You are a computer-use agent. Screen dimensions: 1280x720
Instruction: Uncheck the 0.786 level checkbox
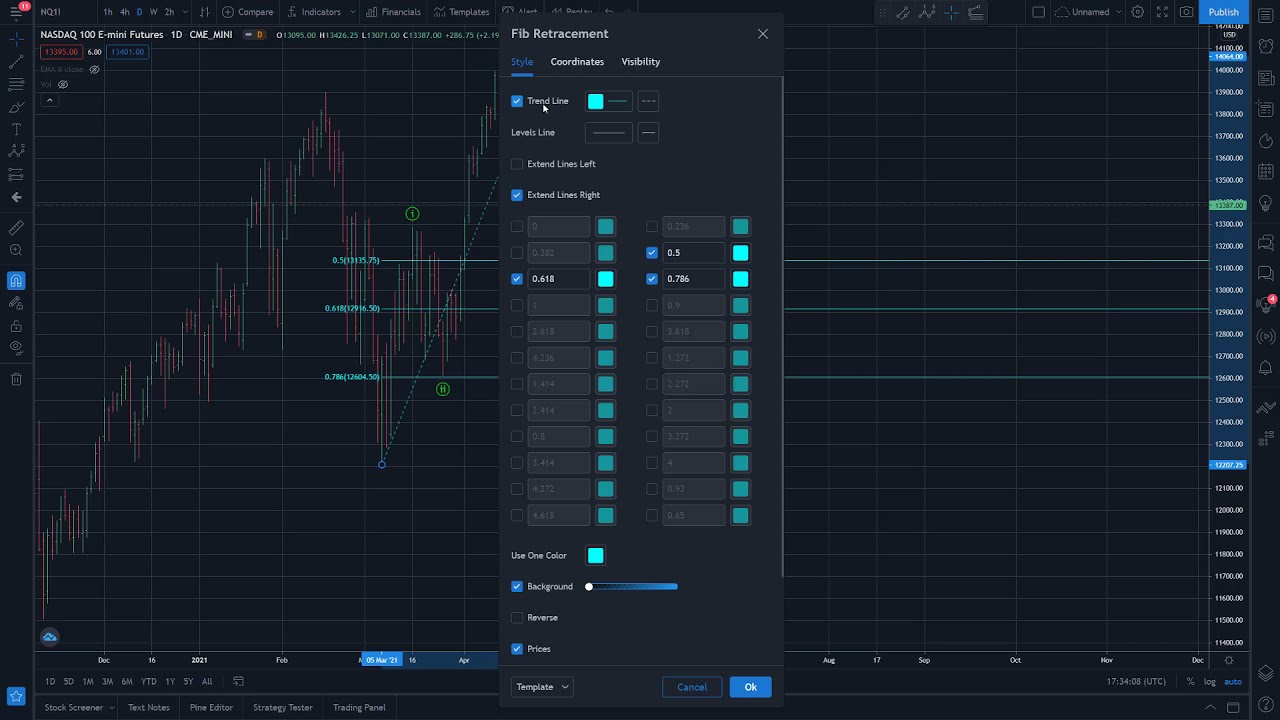pyautogui.click(x=652, y=279)
